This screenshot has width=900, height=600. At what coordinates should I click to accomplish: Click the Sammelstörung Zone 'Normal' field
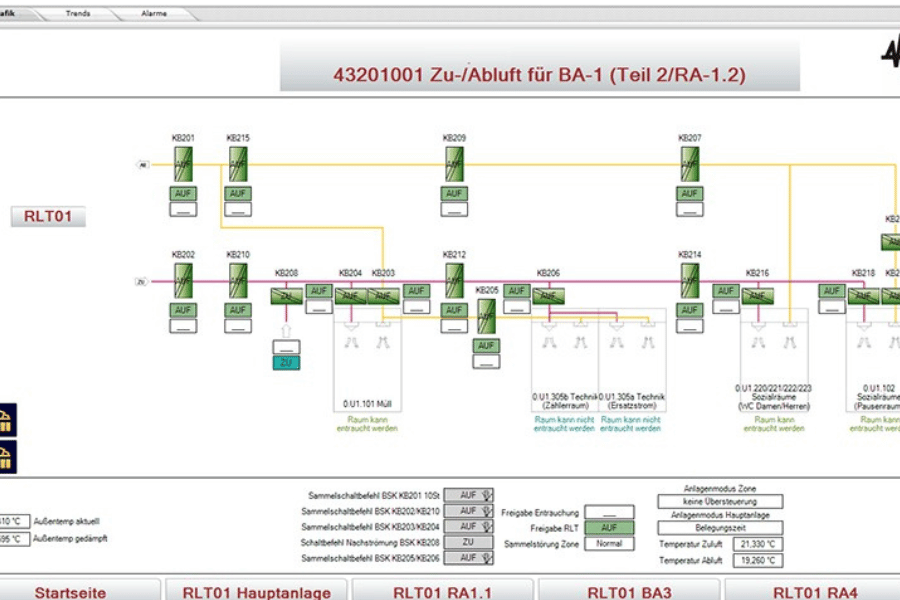tap(610, 544)
